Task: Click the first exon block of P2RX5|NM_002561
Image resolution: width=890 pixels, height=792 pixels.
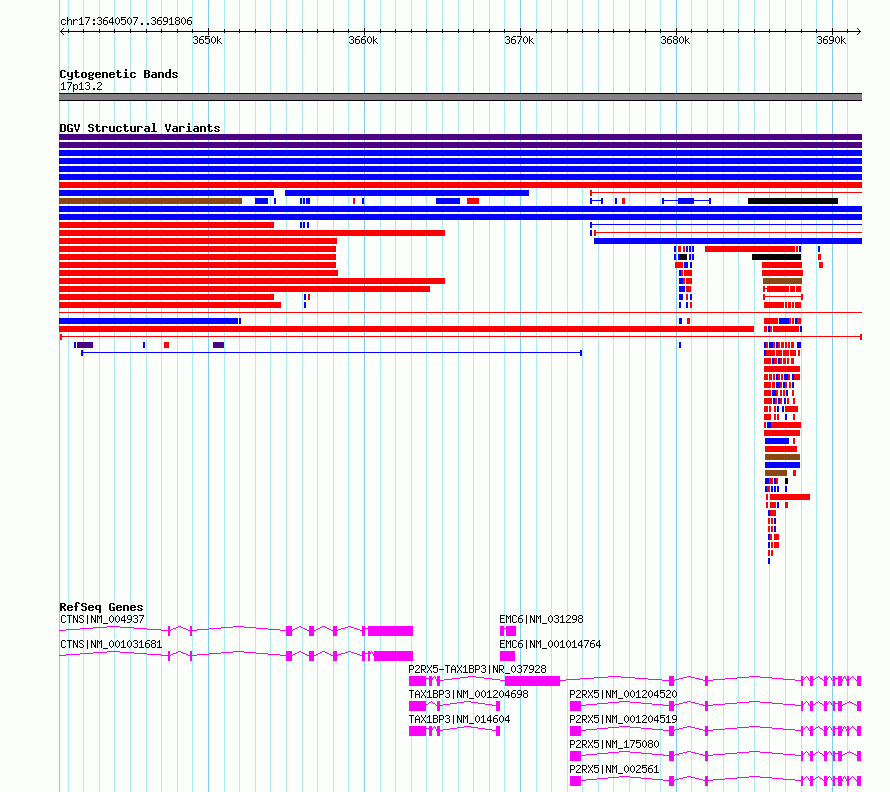Action: [576, 781]
